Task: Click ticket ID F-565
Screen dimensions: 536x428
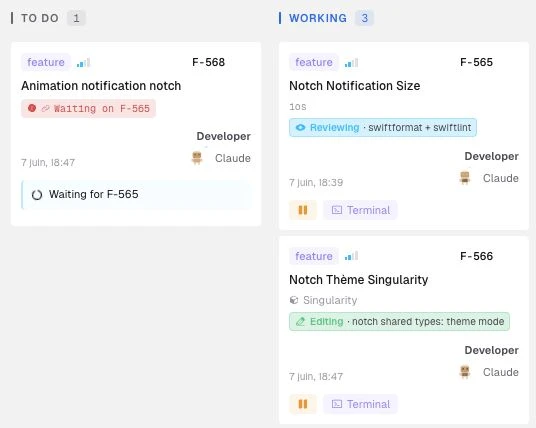Action: (x=477, y=62)
